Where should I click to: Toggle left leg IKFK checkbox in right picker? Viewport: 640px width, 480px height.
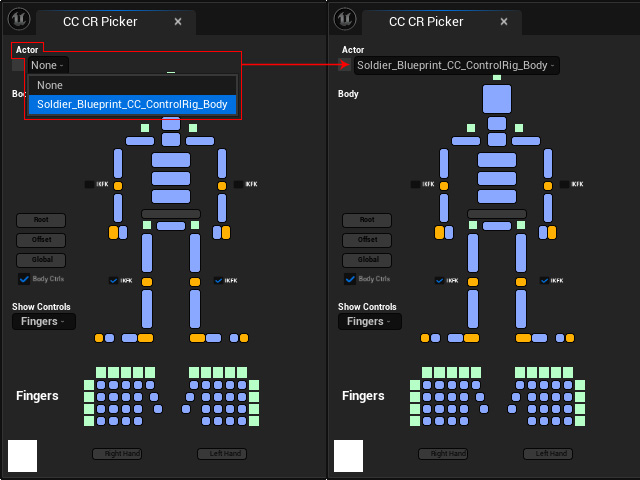tap(544, 280)
